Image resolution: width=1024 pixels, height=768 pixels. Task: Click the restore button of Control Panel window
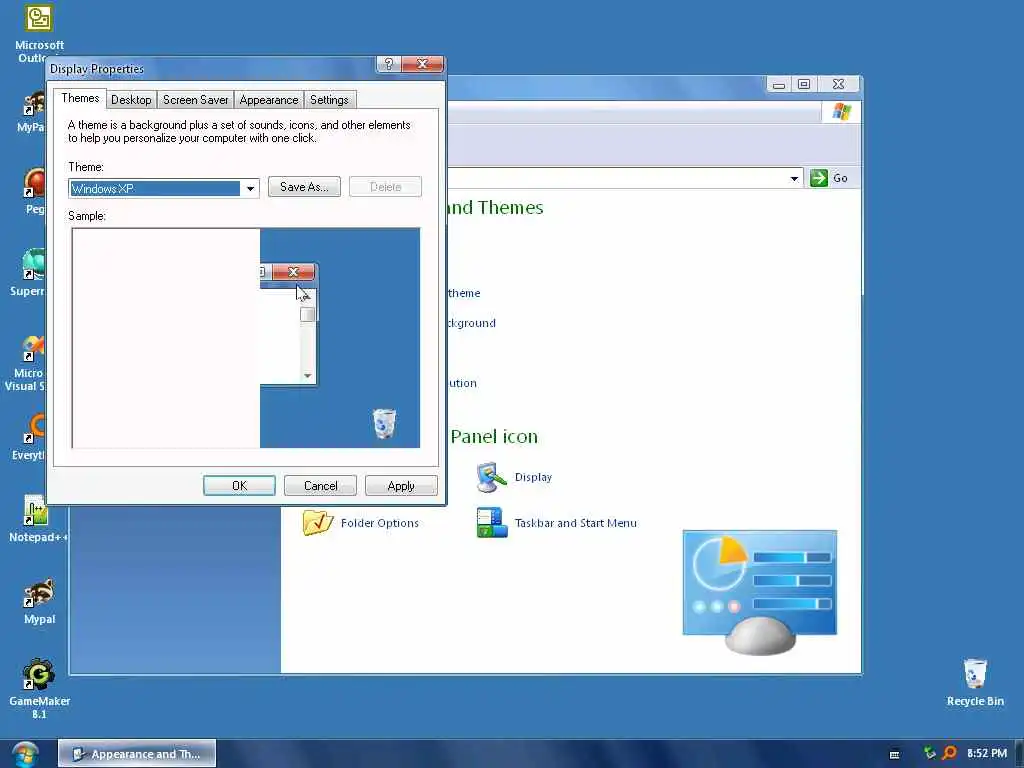(x=804, y=84)
